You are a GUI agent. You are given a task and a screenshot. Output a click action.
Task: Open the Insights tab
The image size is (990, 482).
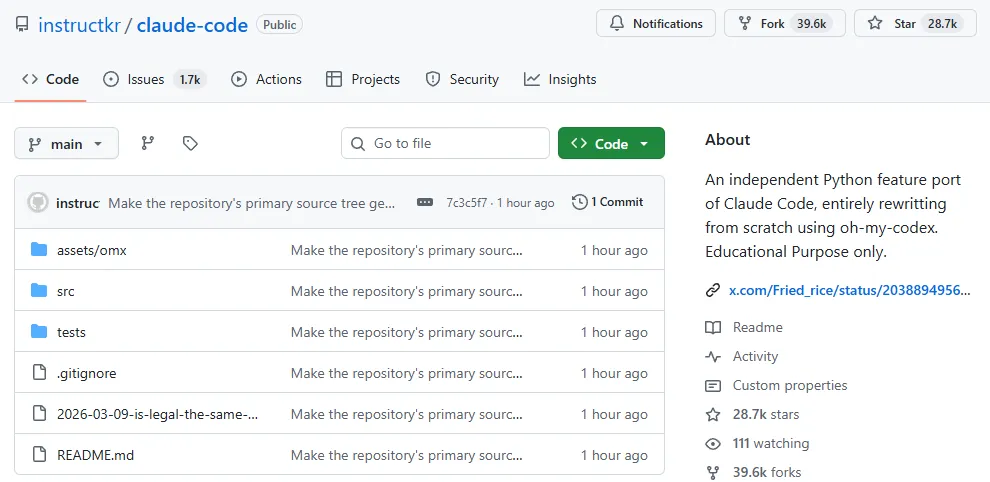559,79
